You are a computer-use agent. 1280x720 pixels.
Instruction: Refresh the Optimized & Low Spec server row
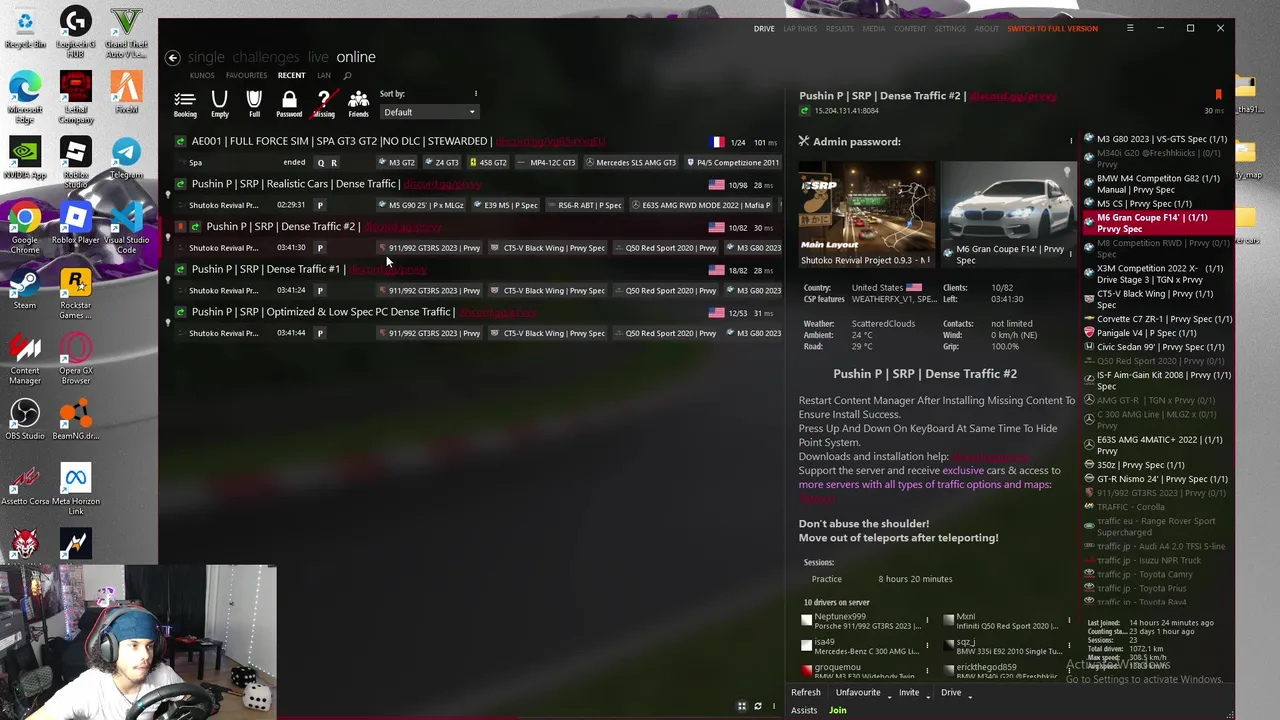[180, 312]
